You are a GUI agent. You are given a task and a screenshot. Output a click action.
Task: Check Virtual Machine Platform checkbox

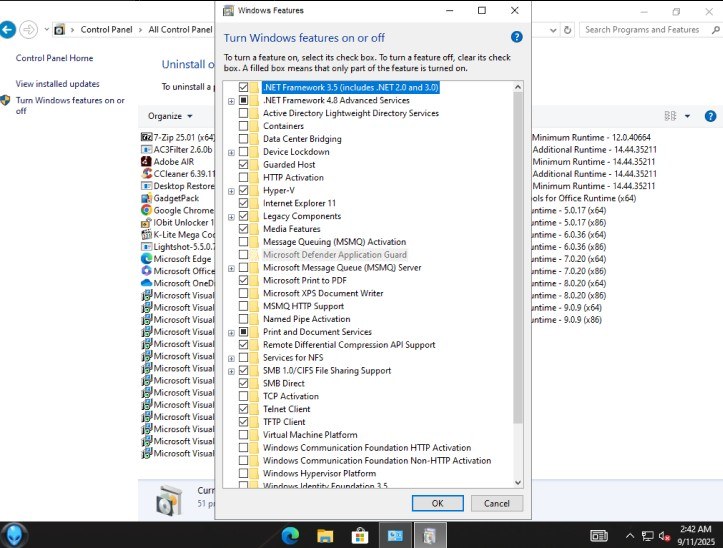tap(243, 435)
